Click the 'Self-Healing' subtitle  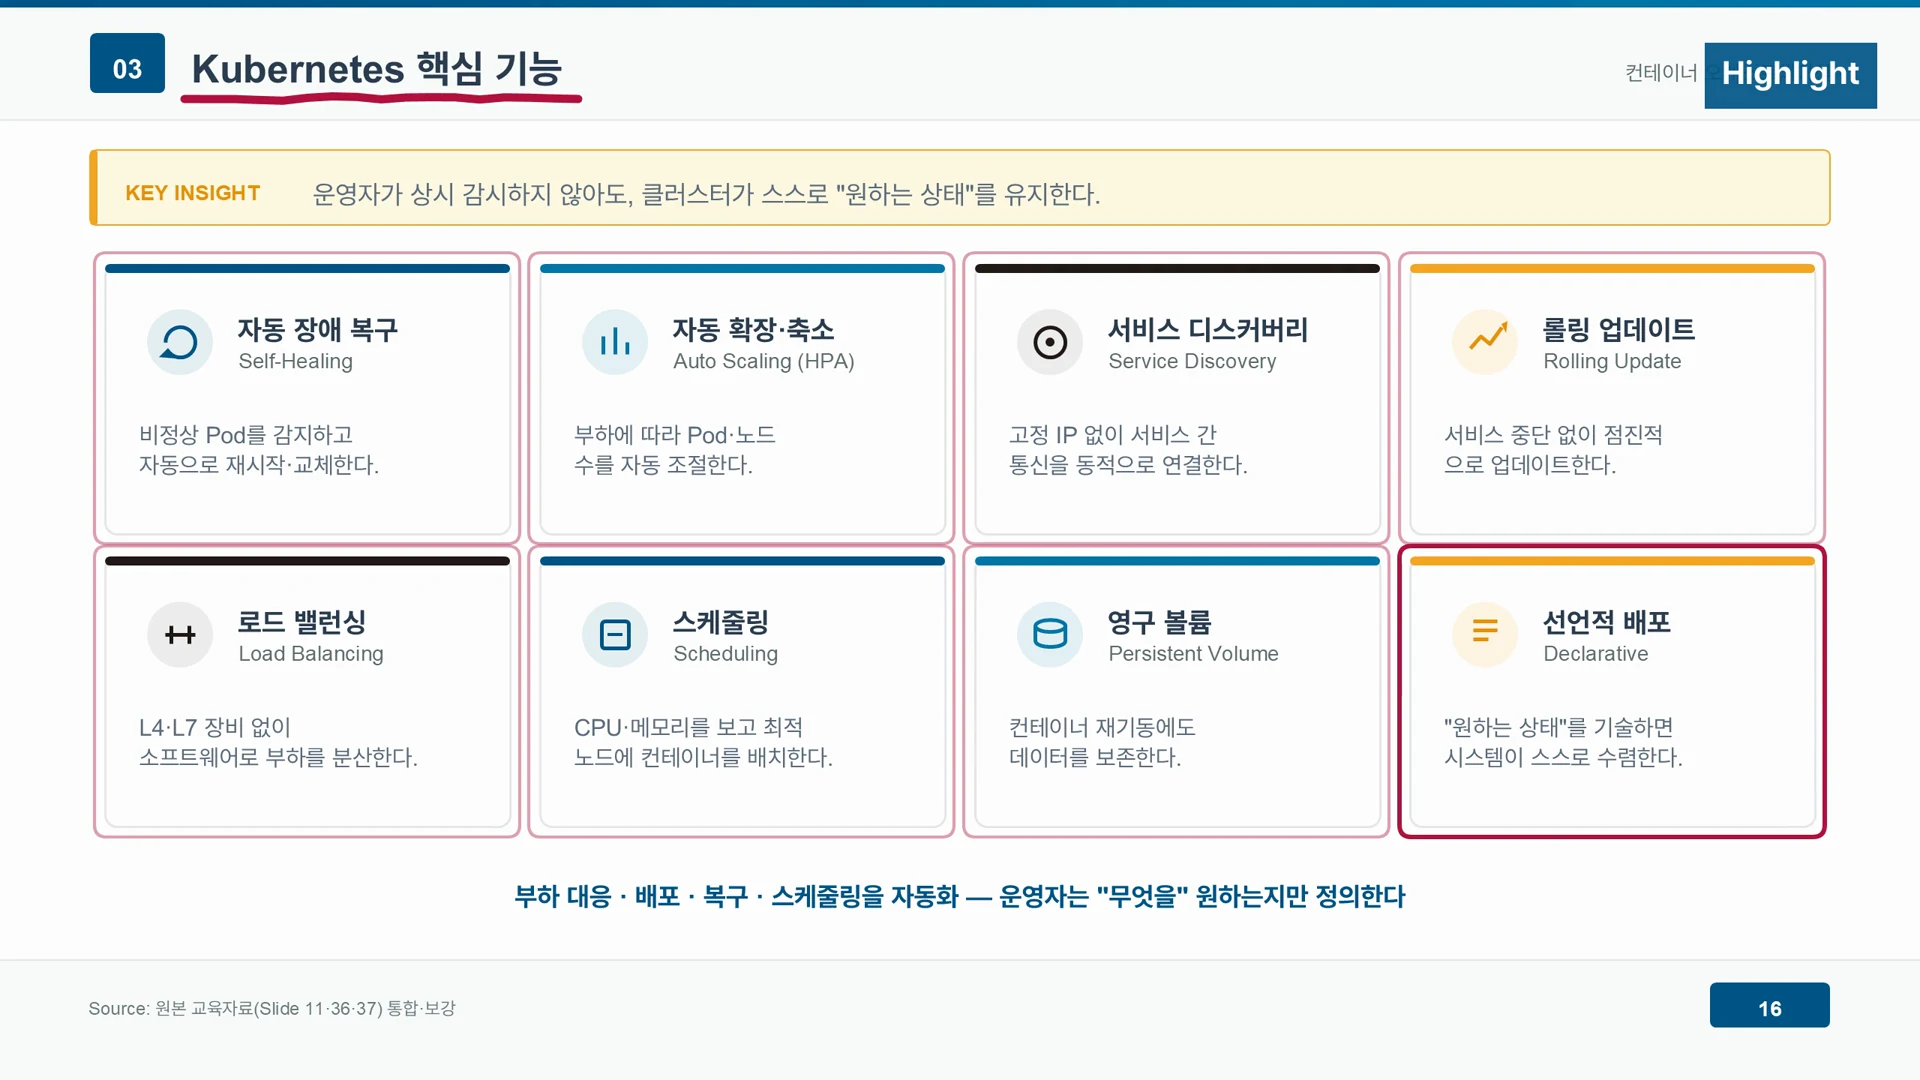pyautogui.click(x=295, y=361)
